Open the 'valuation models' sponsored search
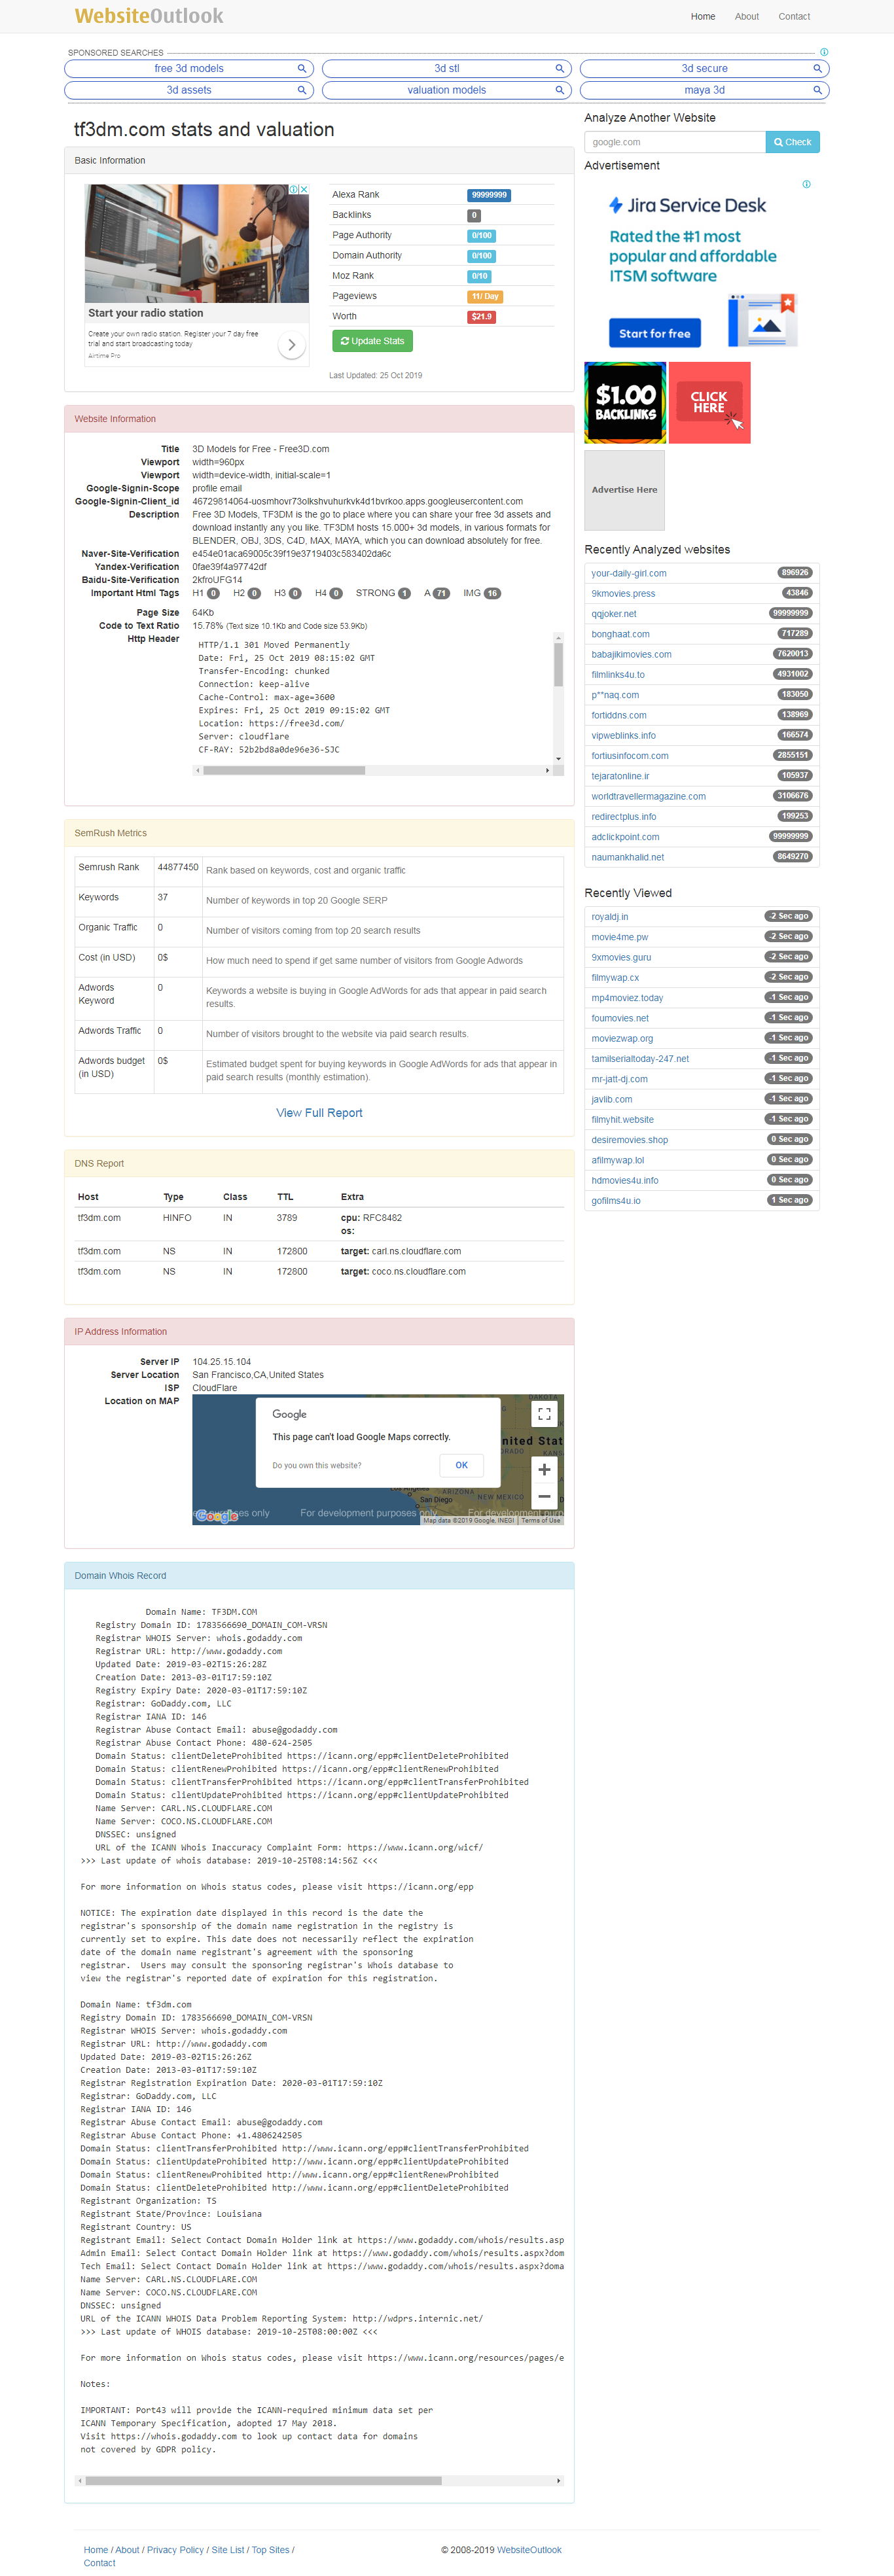The image size is (894, 2576). (x=446, y=90)
